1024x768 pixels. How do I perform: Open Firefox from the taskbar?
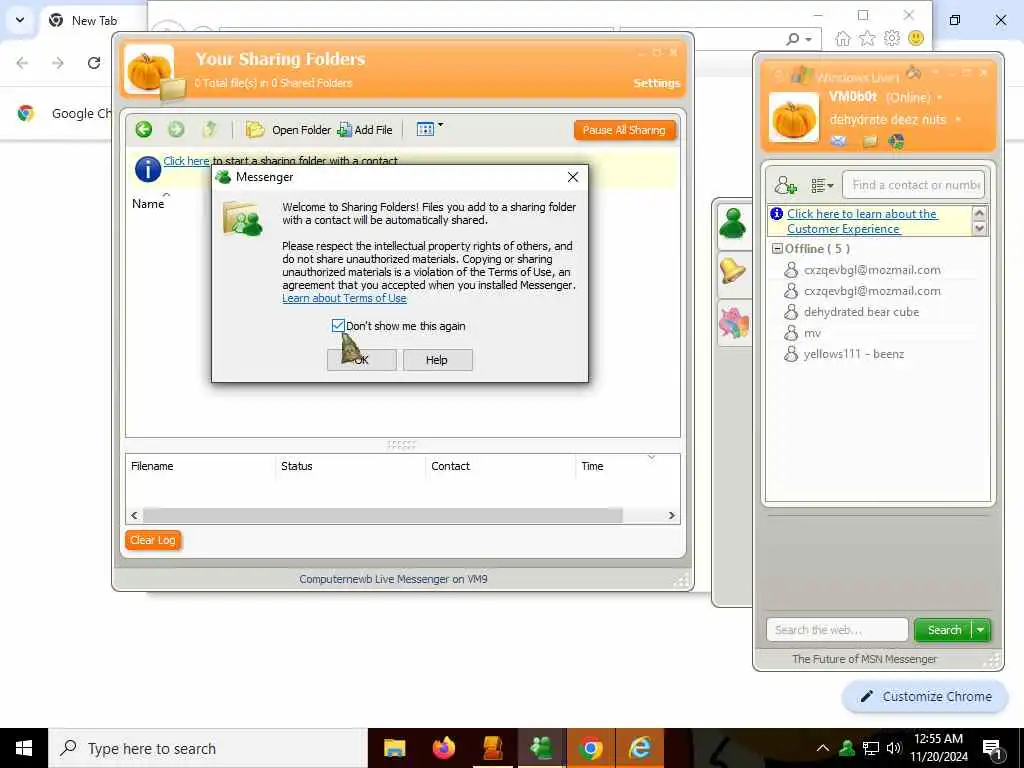tap(444, 748)
